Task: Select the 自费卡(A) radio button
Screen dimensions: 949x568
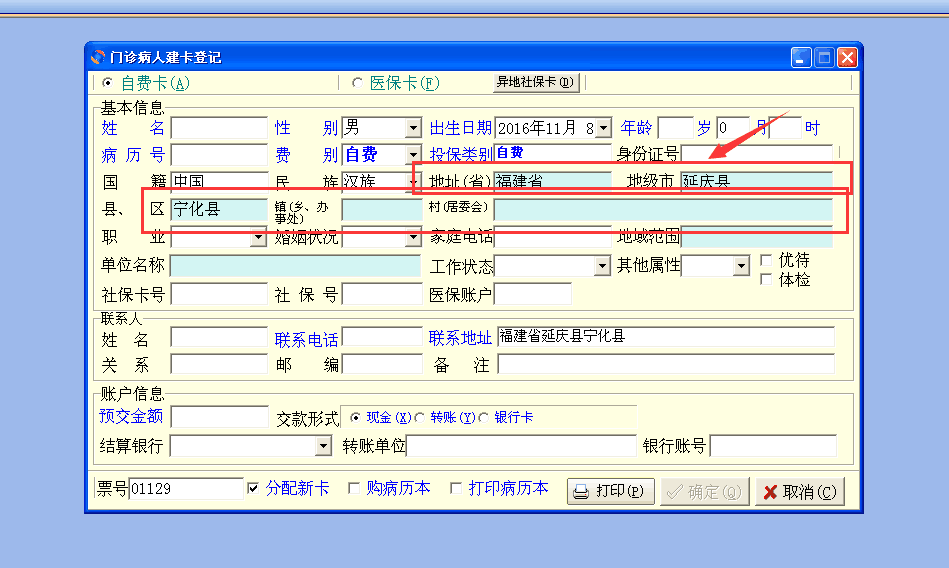Action: pos(108,82)
